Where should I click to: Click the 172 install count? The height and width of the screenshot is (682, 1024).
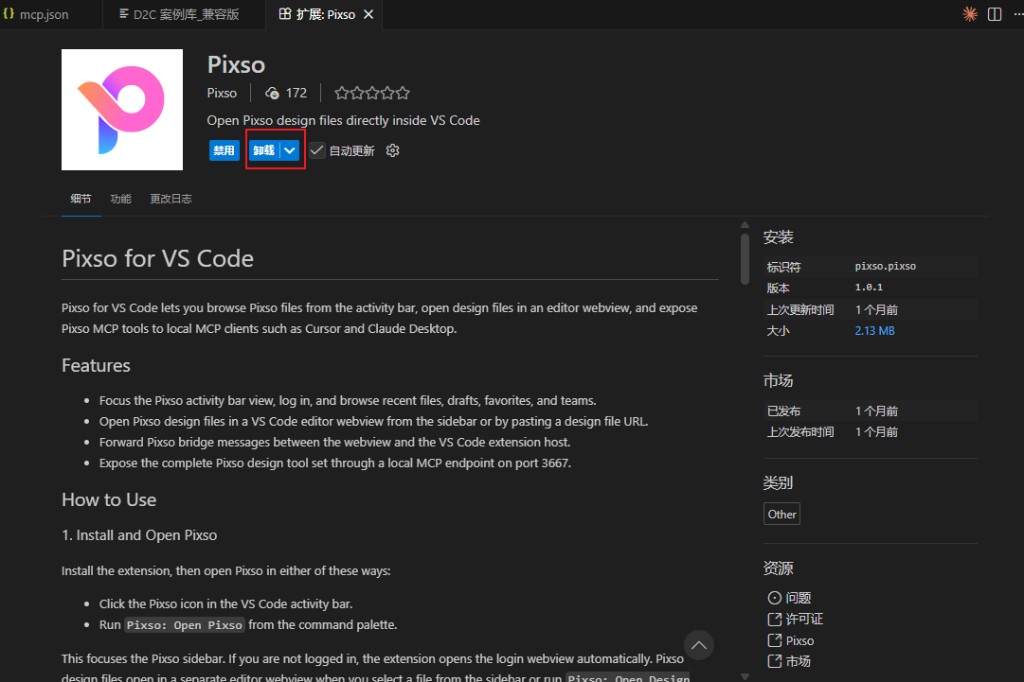(x=296, y=93)
